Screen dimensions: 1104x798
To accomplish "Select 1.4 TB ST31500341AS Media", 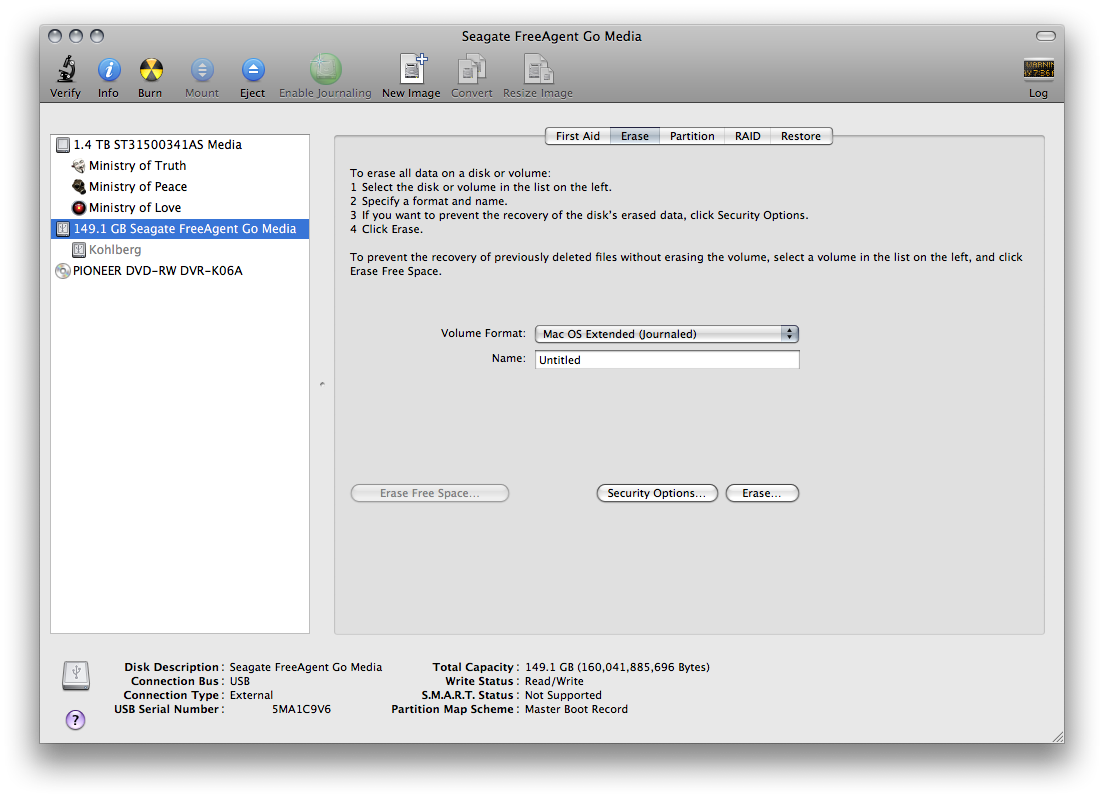I will (x=180, y=145).
